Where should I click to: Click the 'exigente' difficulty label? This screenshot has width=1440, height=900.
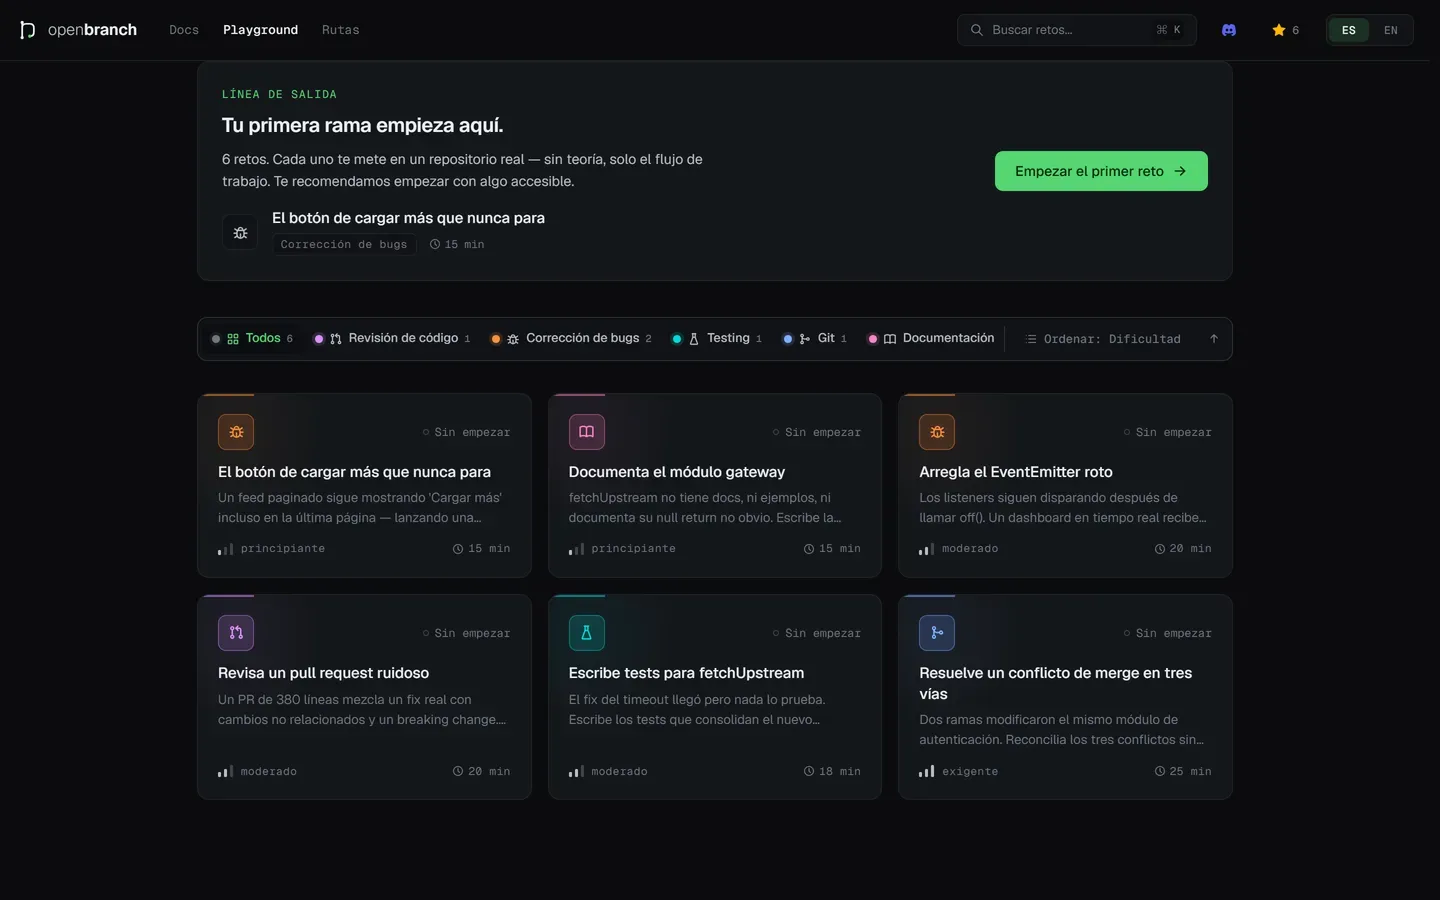[x=970, y=771]
